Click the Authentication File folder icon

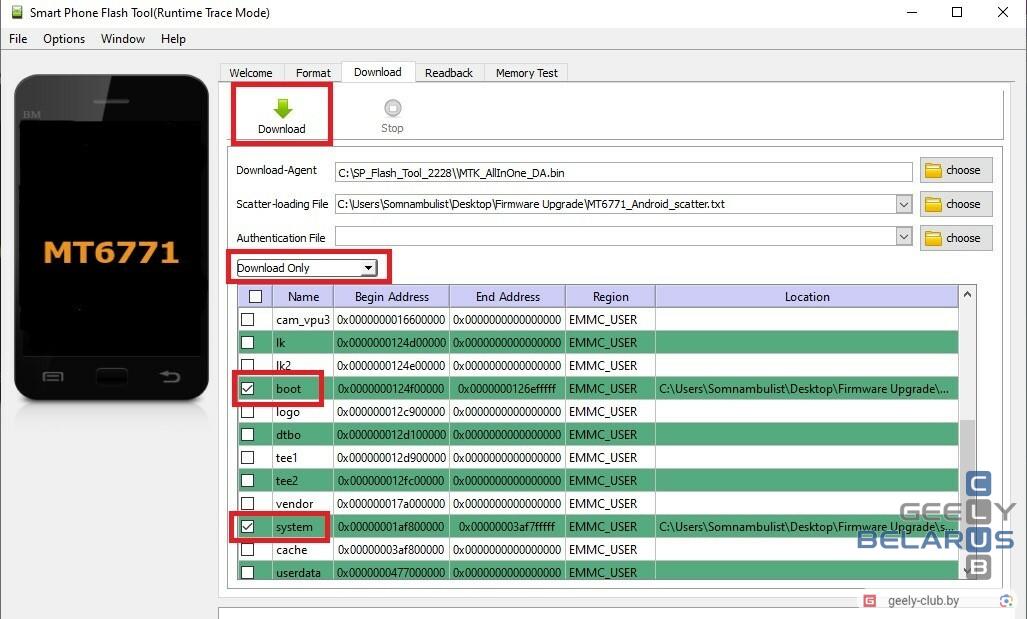click(x=933, y=238)
